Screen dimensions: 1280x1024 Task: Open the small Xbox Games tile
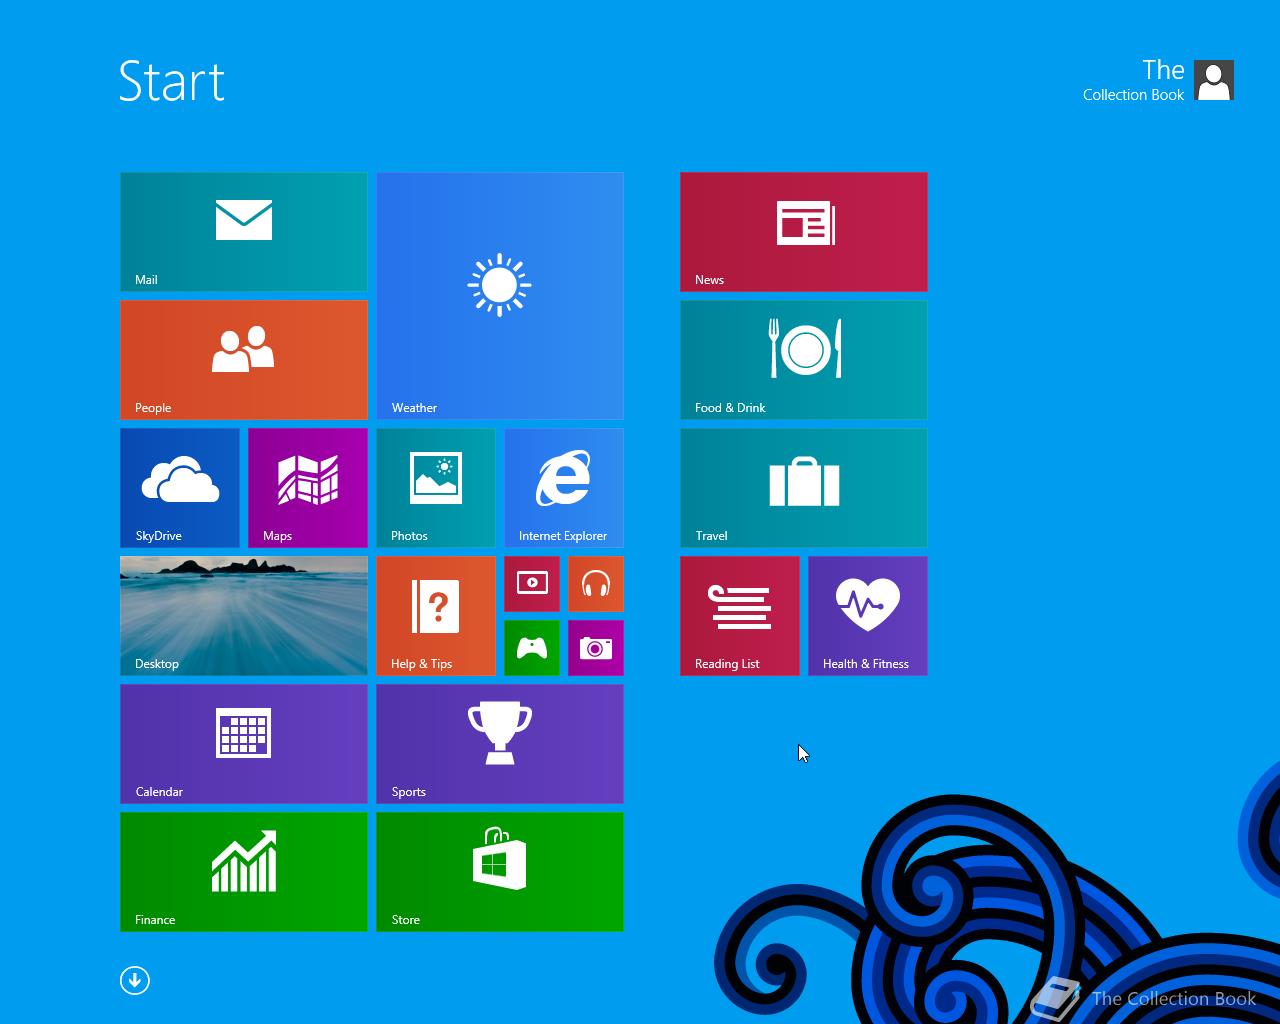532,648
